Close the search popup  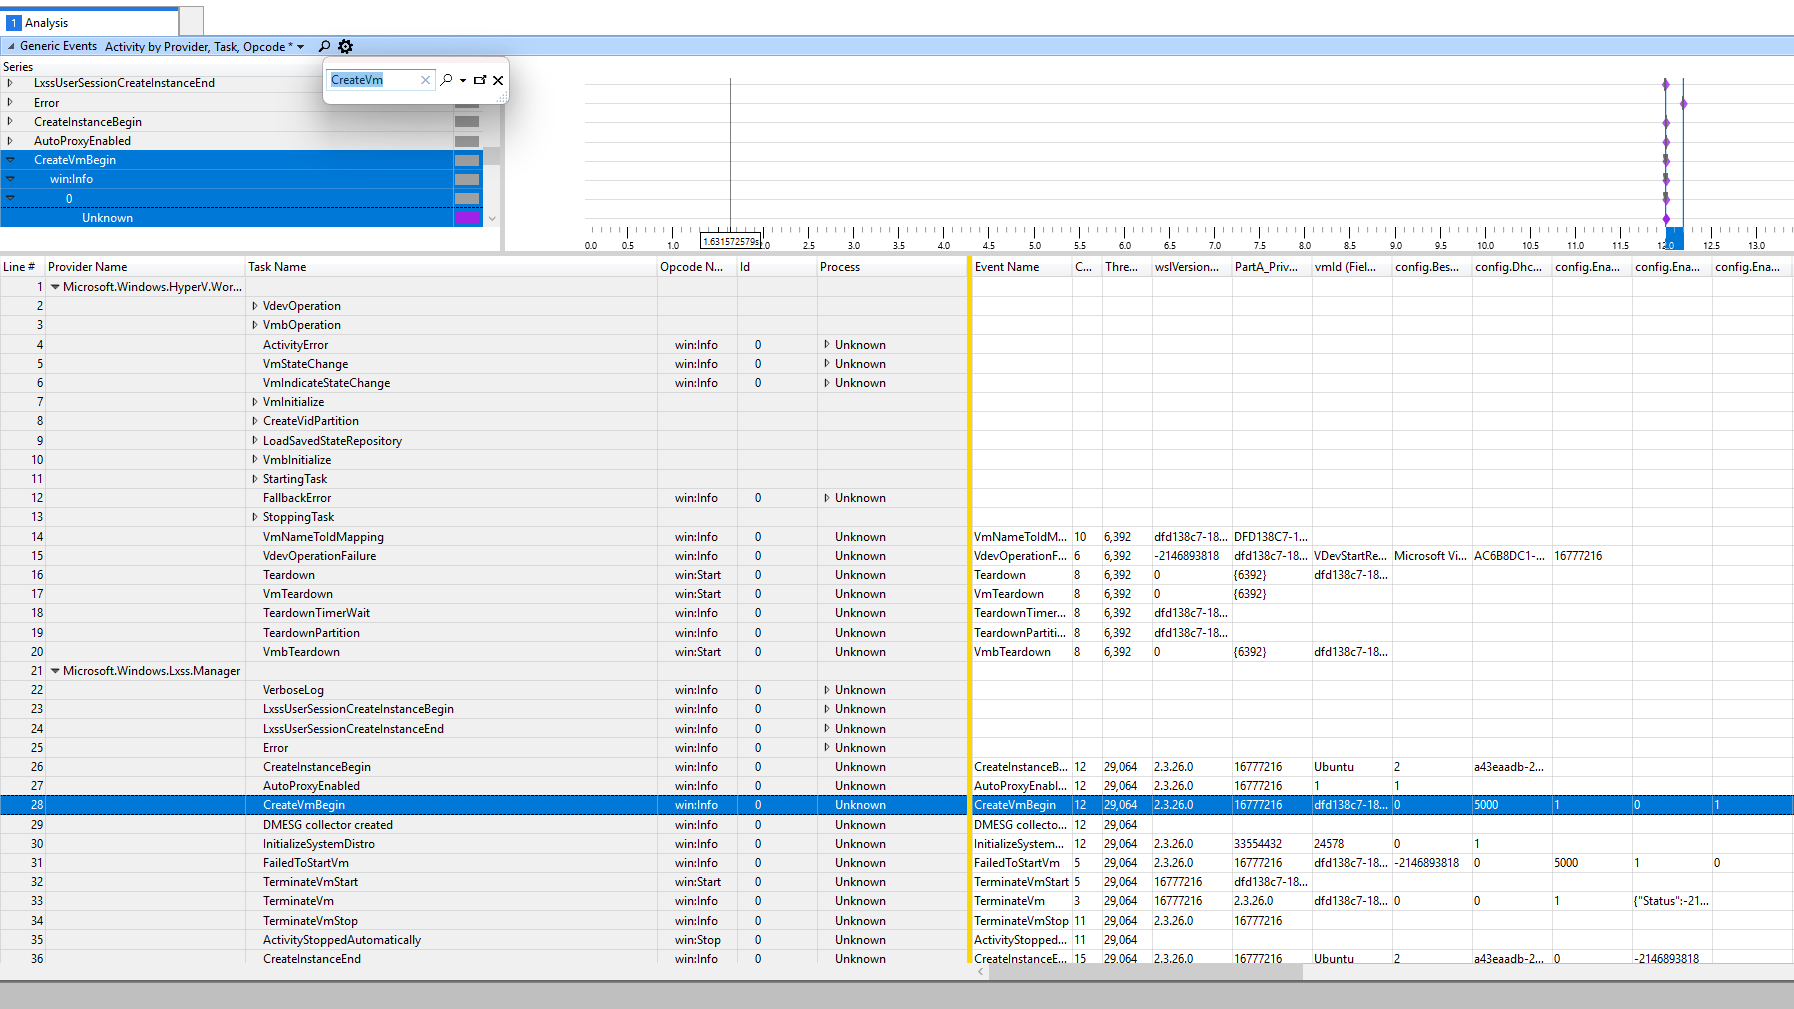point(498,80)
